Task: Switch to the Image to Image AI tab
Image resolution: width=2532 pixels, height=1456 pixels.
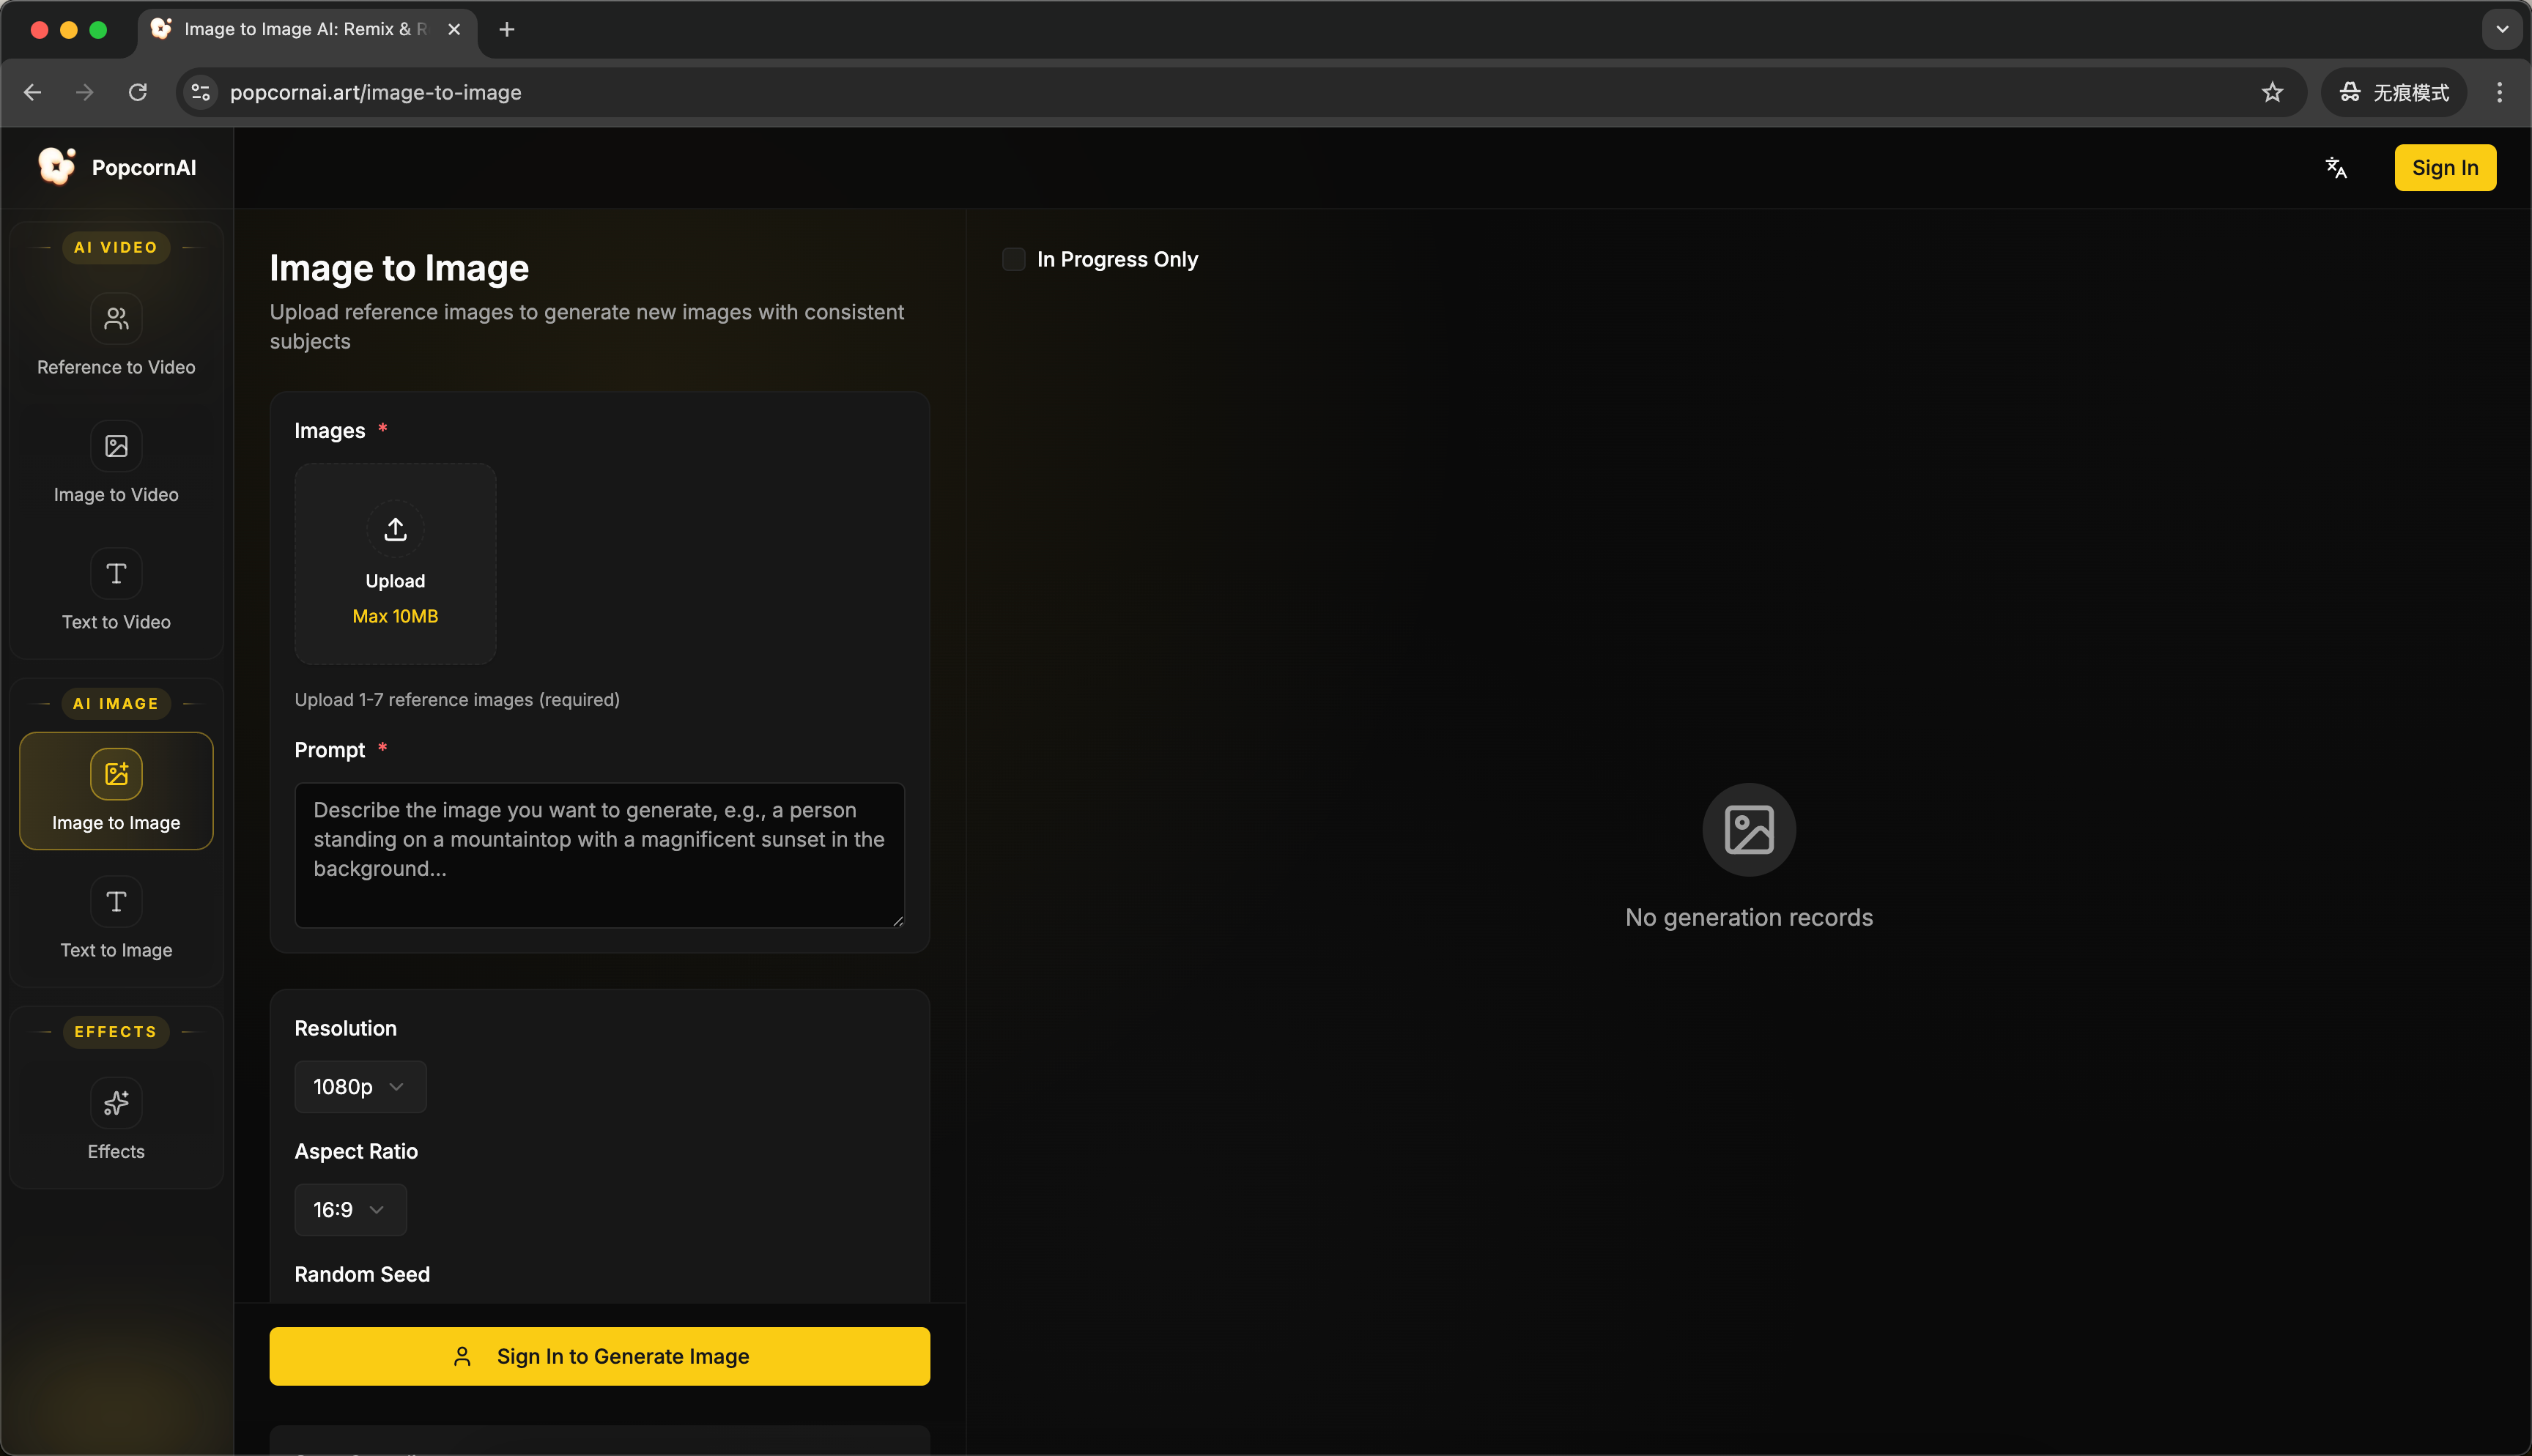Action: [300, 29]
